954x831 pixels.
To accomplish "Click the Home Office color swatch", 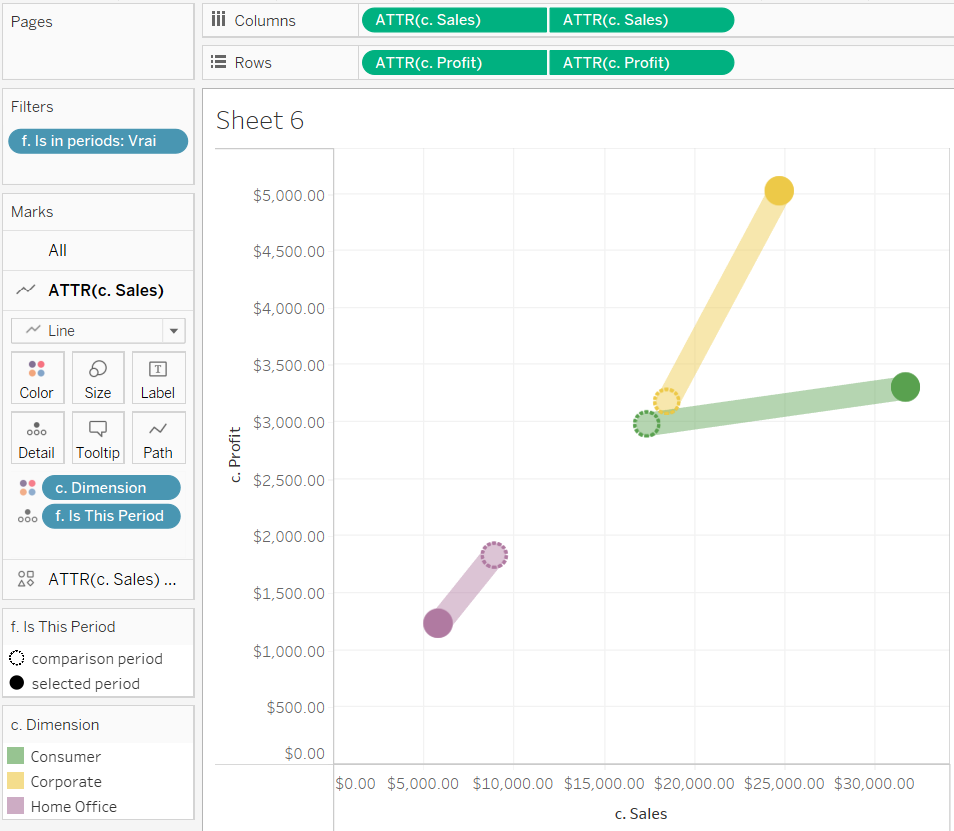I will coord(17,807).
